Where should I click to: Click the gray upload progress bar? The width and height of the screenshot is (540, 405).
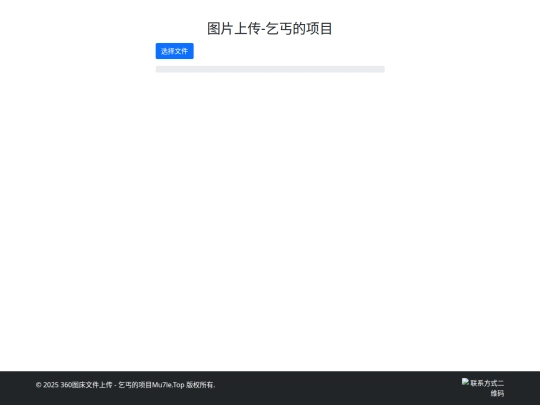point(270,69)
